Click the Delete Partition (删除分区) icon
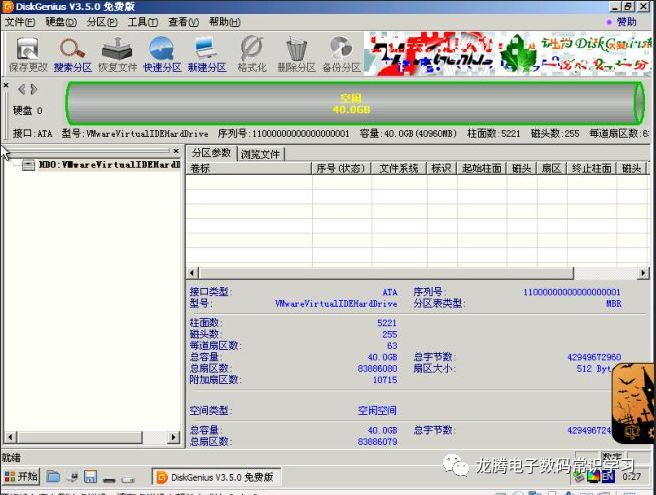 coord(297,54)
